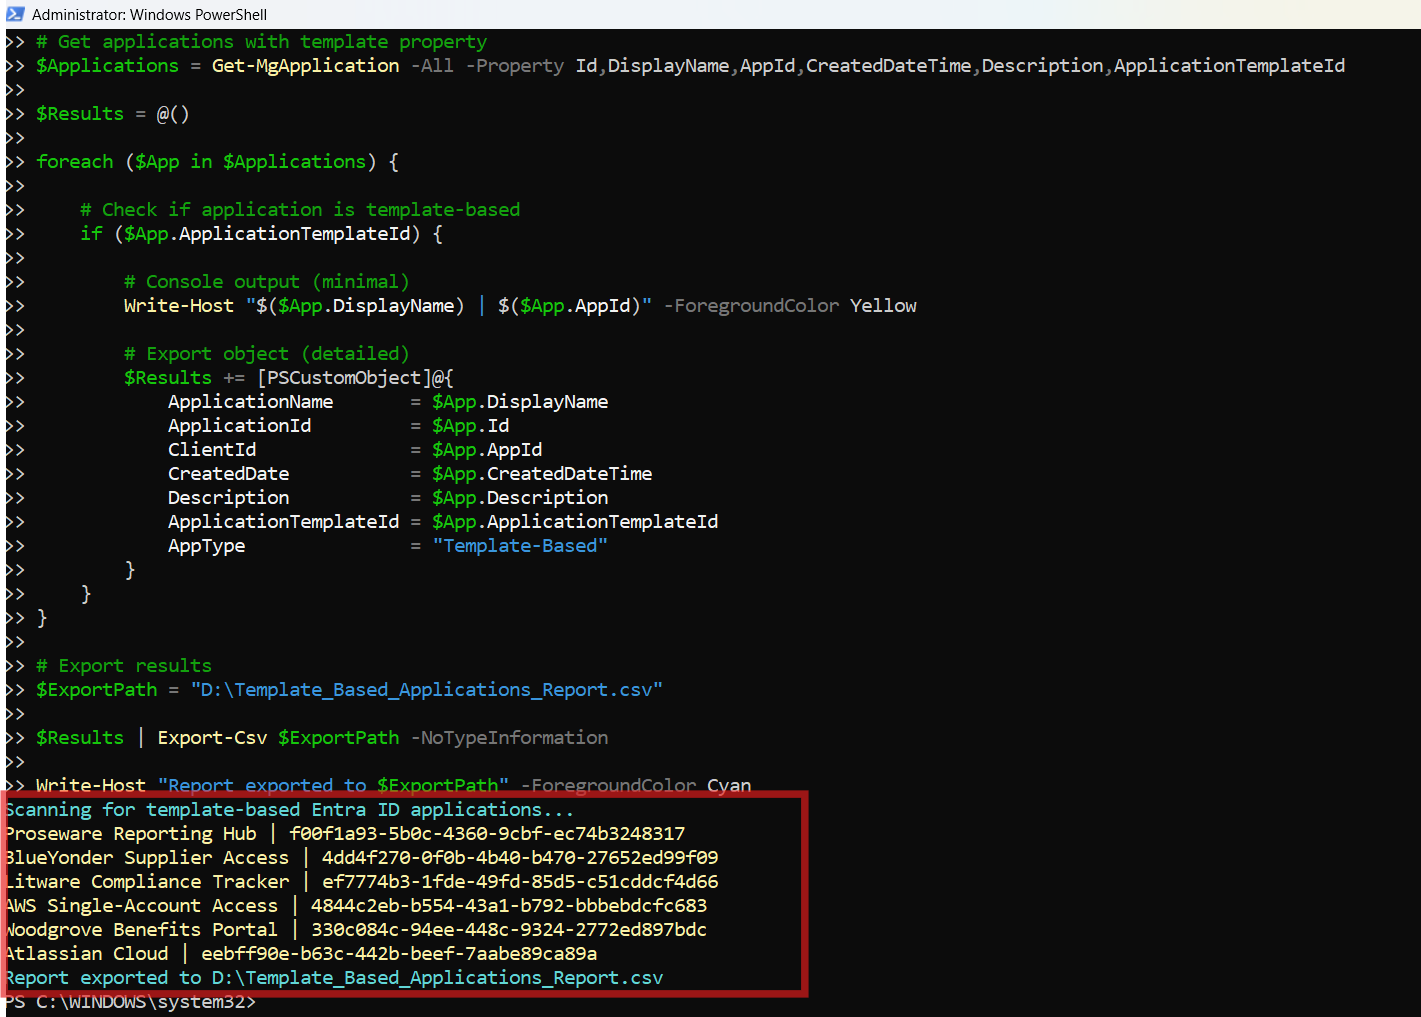The height and width of the screenshot is (1017, 1421).
Task: Click the AWS Single-Account Access output line
Action: [355, 906]
